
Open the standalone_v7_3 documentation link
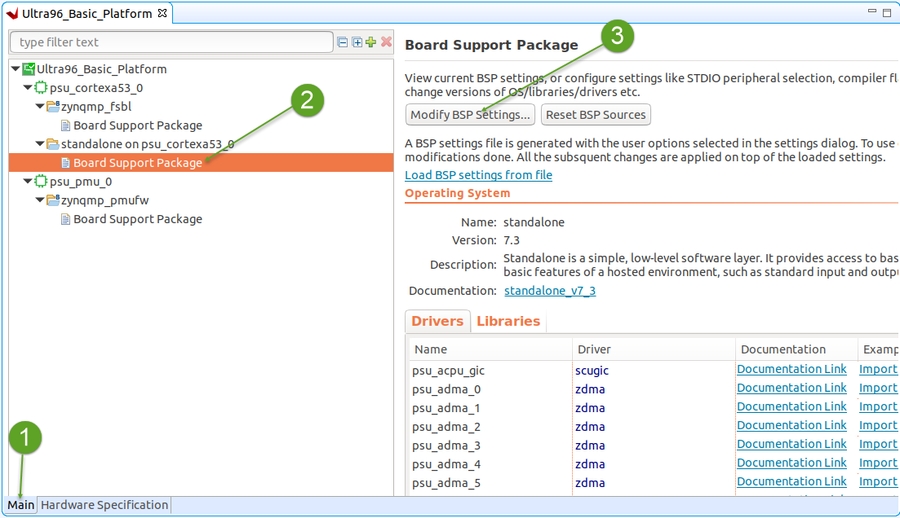(x=549, y=291)
